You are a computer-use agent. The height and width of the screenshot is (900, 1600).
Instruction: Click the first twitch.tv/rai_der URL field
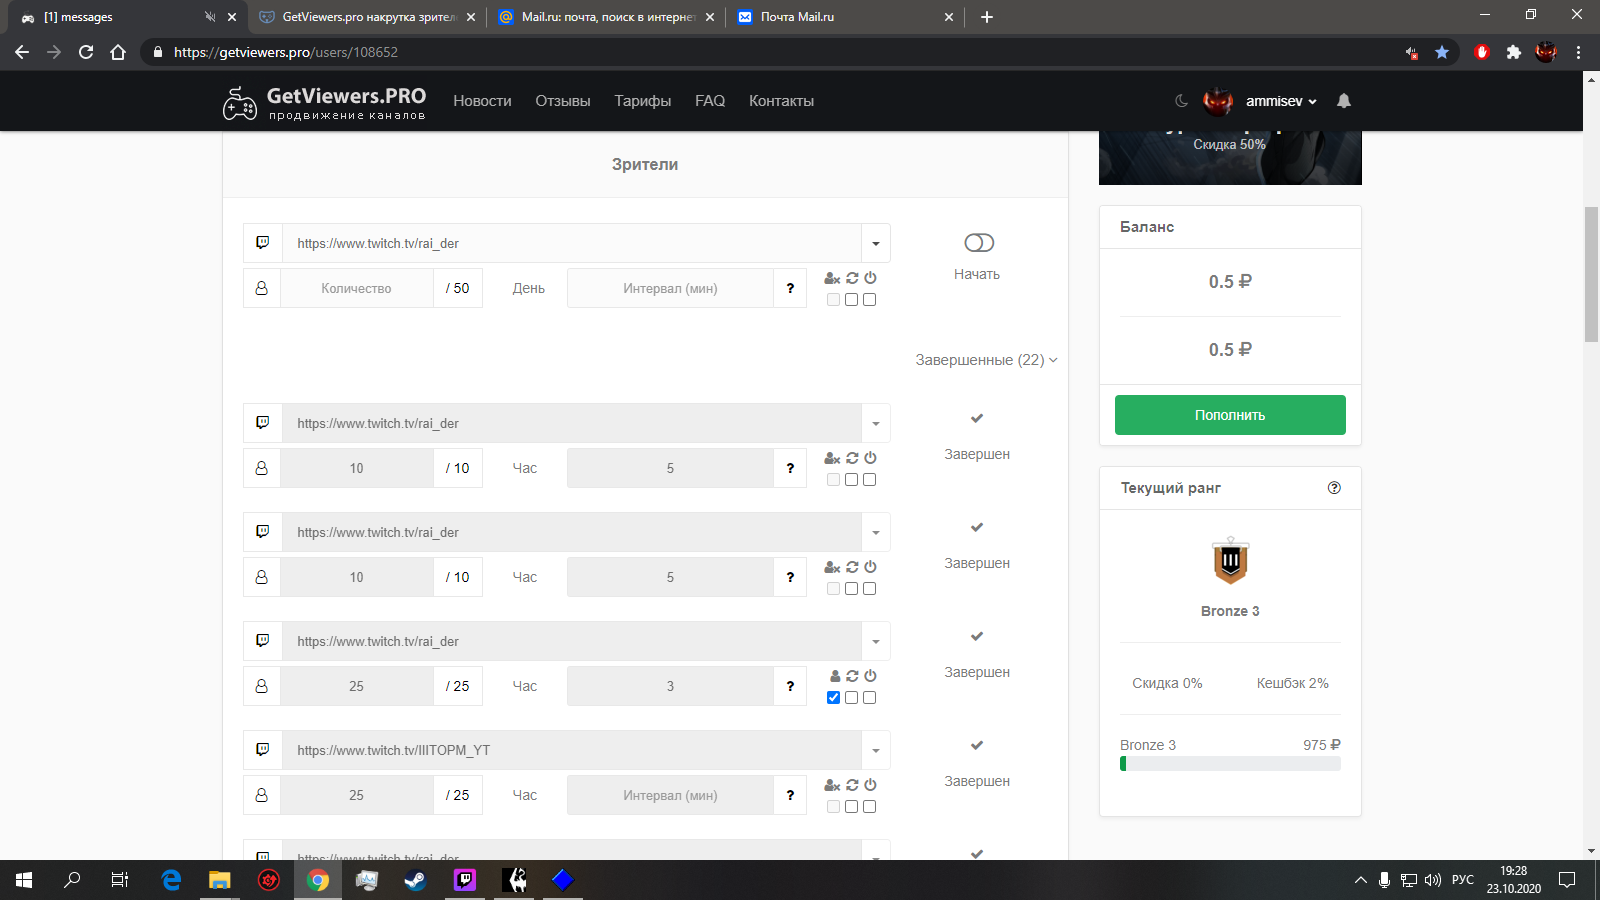572,243
